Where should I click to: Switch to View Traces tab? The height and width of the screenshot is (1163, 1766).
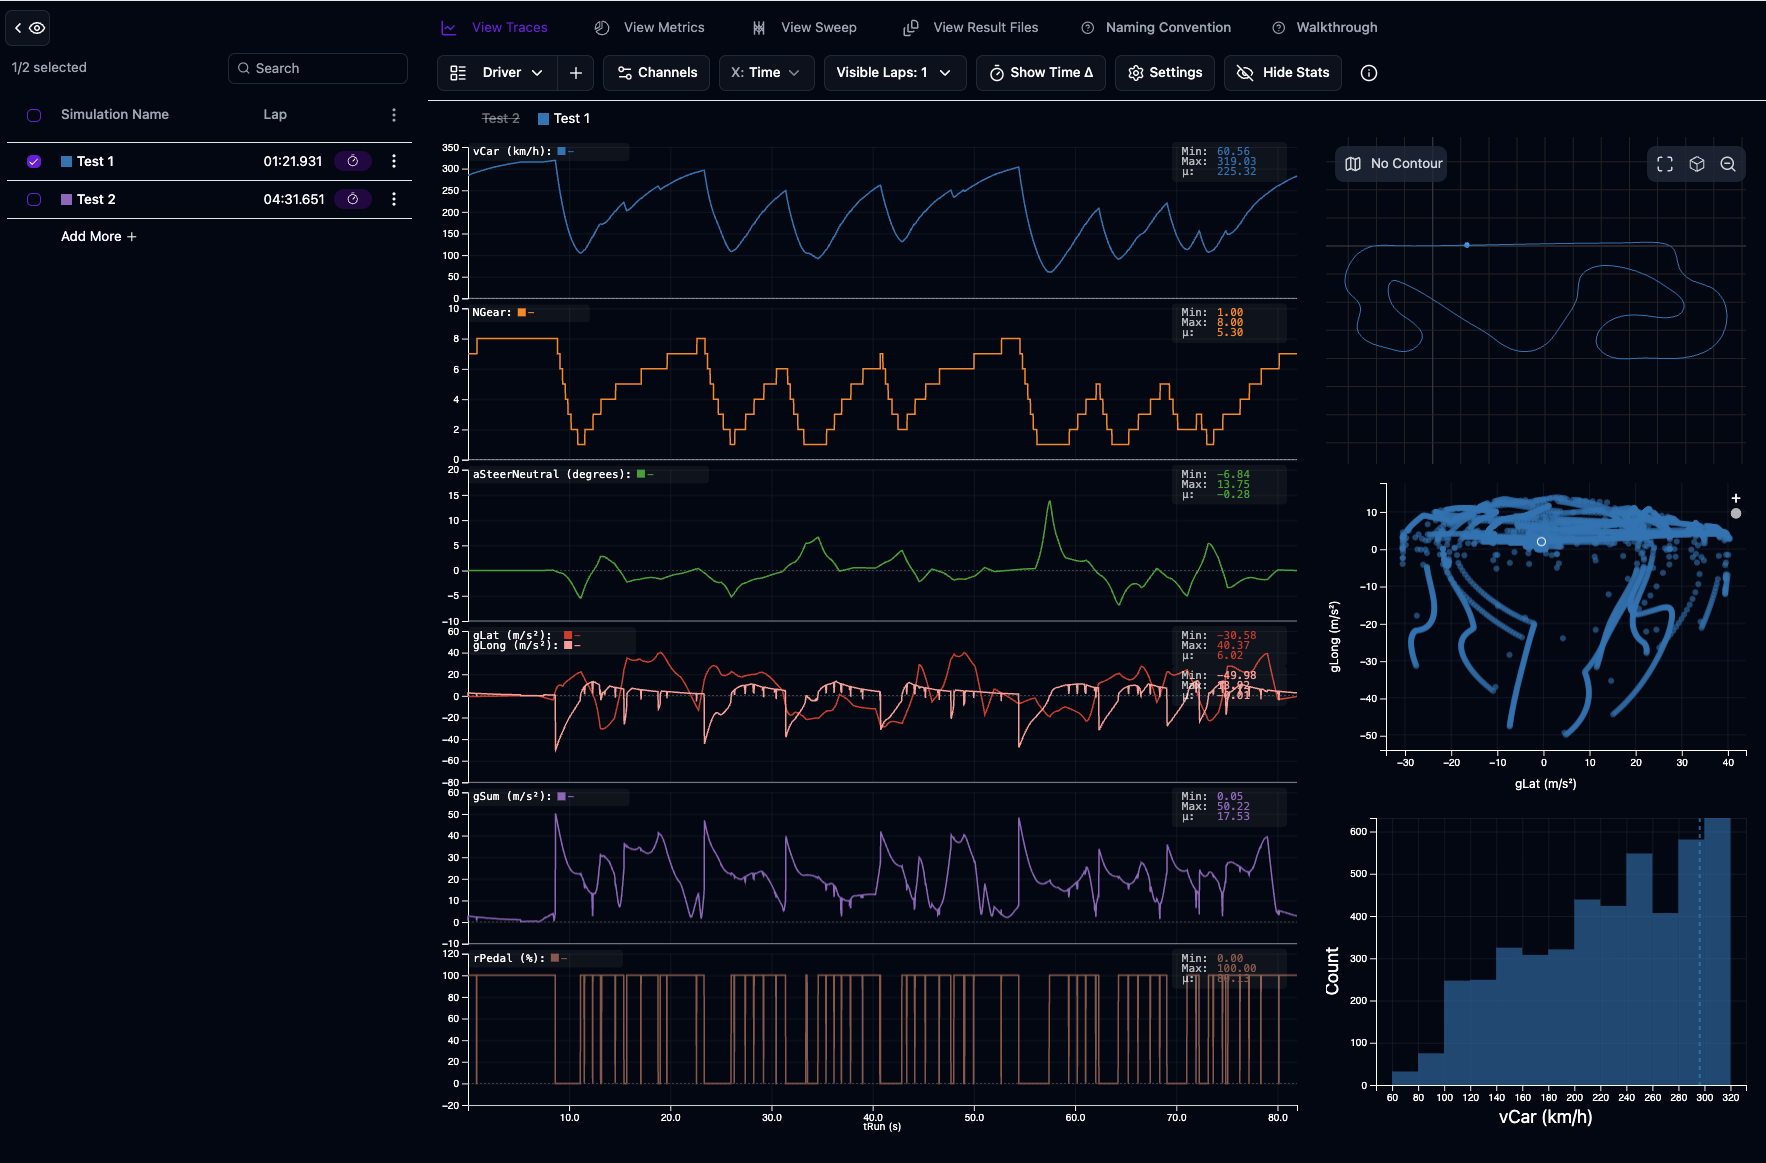tap(495, 28)
